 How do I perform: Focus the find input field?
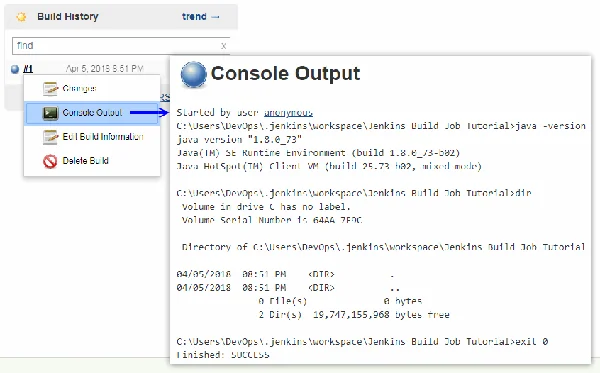click(121, 46)
